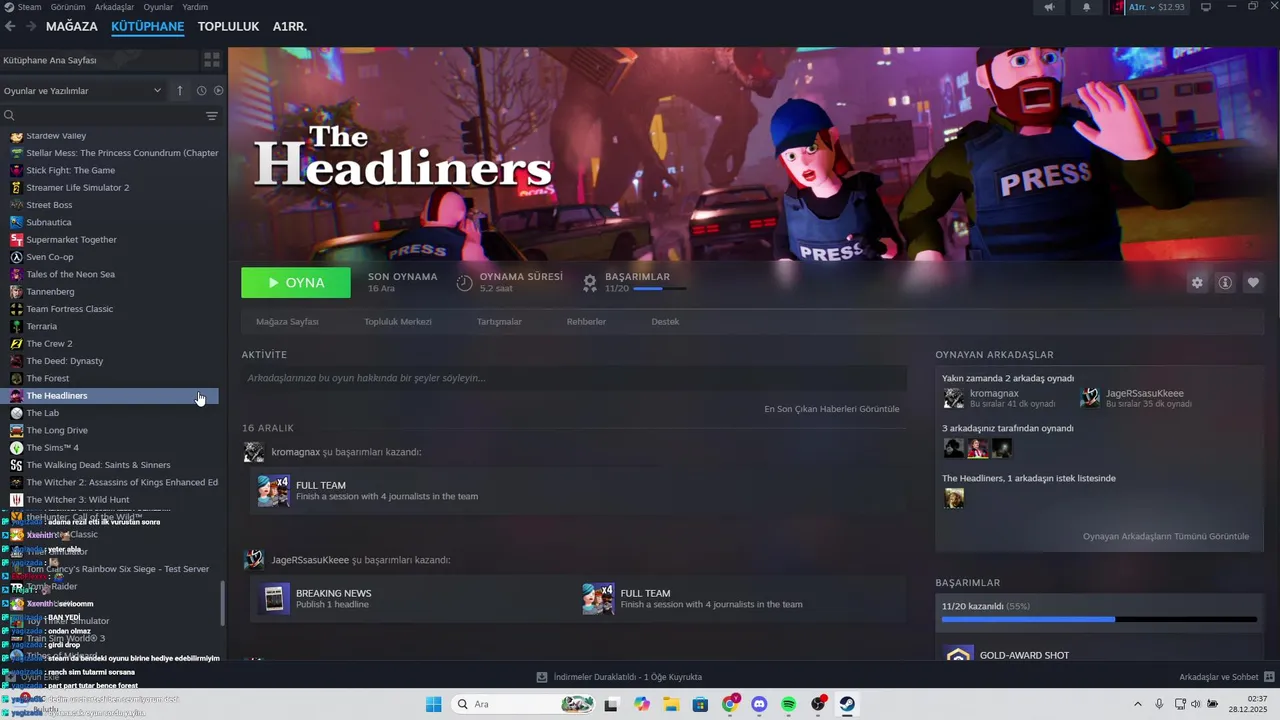Screen dimensions: 1280x720
Task: Open JageRSsasuKkeee friend entry
Action: (x=1137, y=398)
